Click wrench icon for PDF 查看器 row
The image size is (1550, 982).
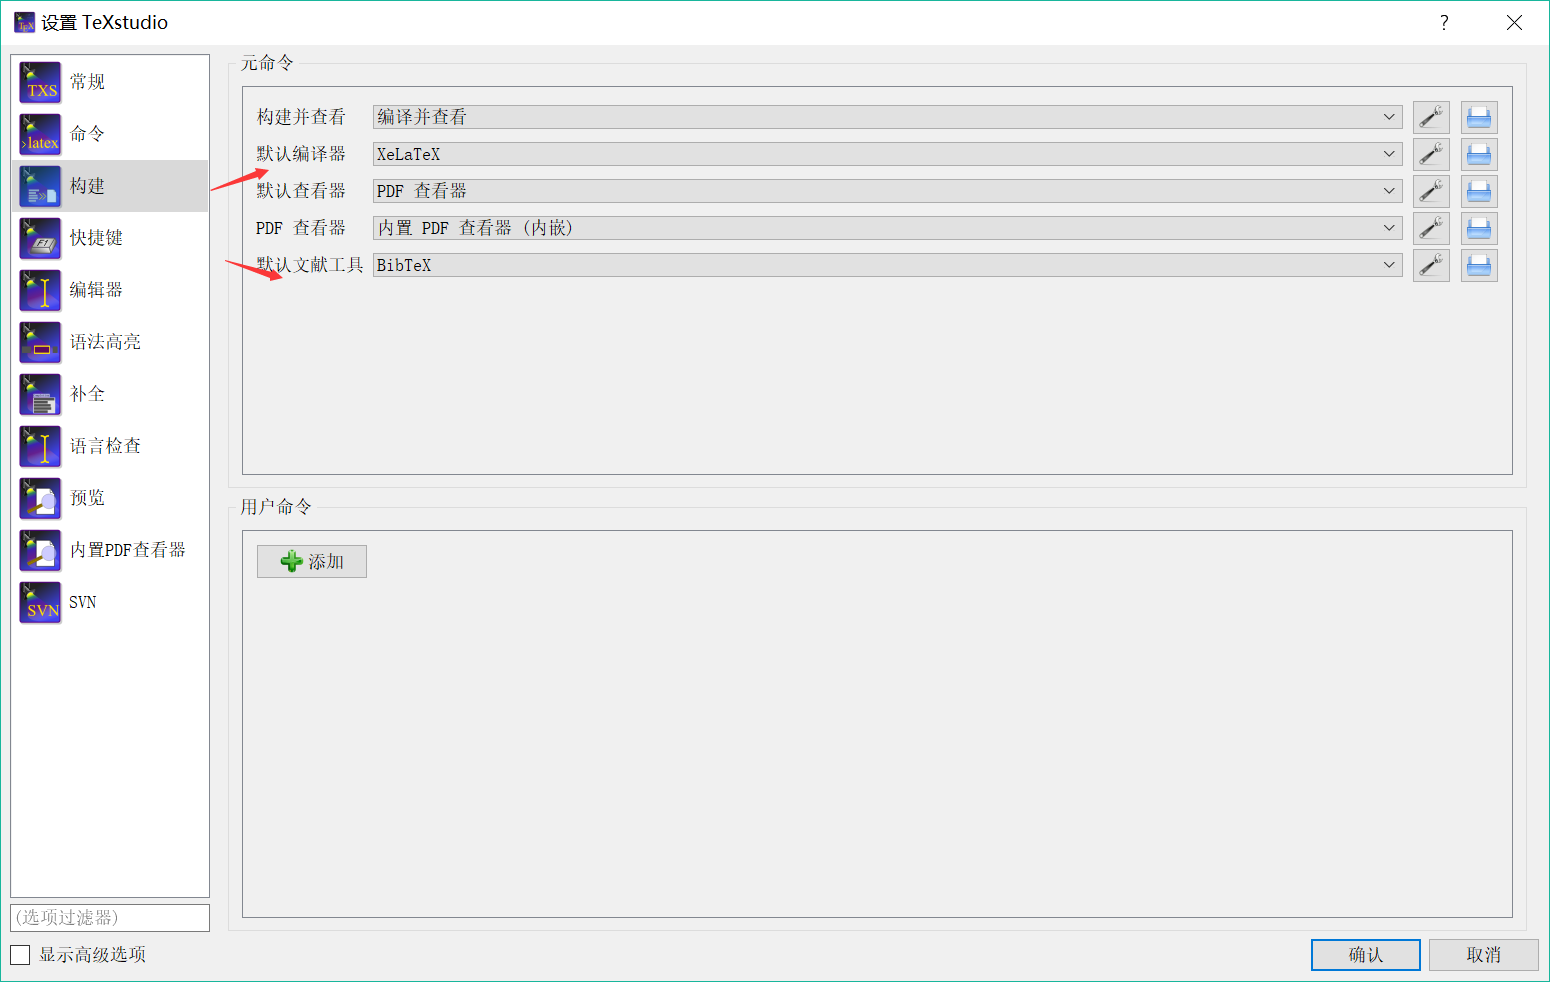coord(1431,228)
